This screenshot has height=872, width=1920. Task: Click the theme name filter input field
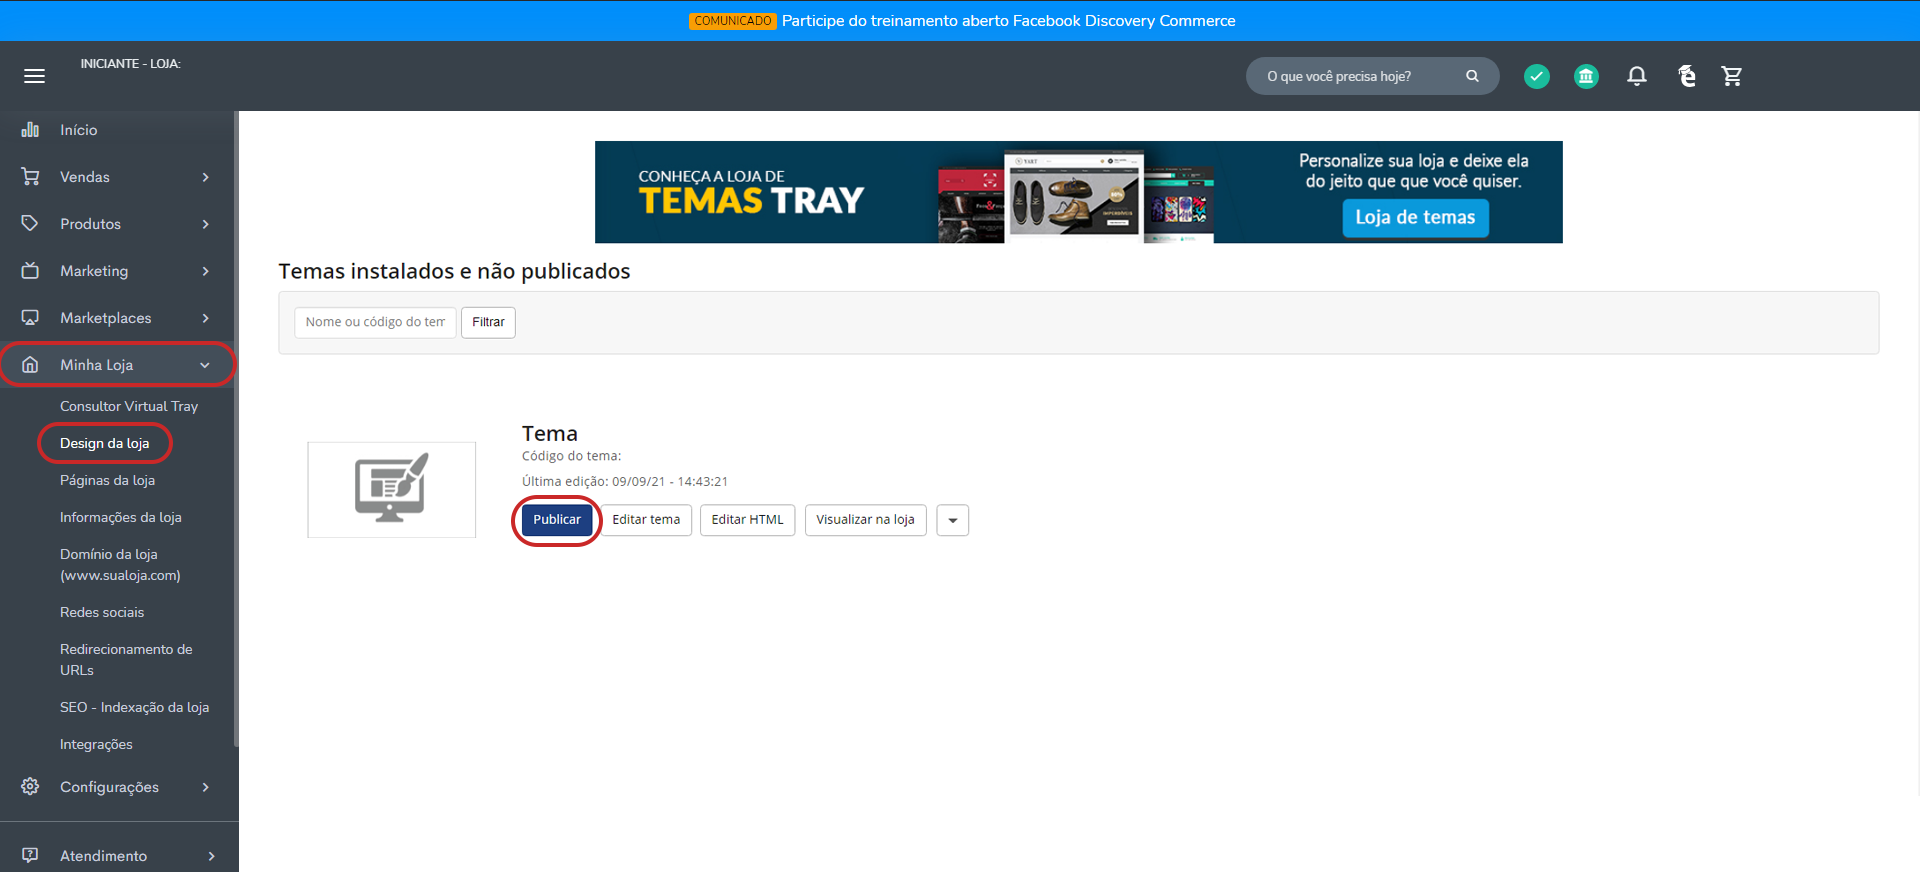pyautogui.click(x=375, y=322)
